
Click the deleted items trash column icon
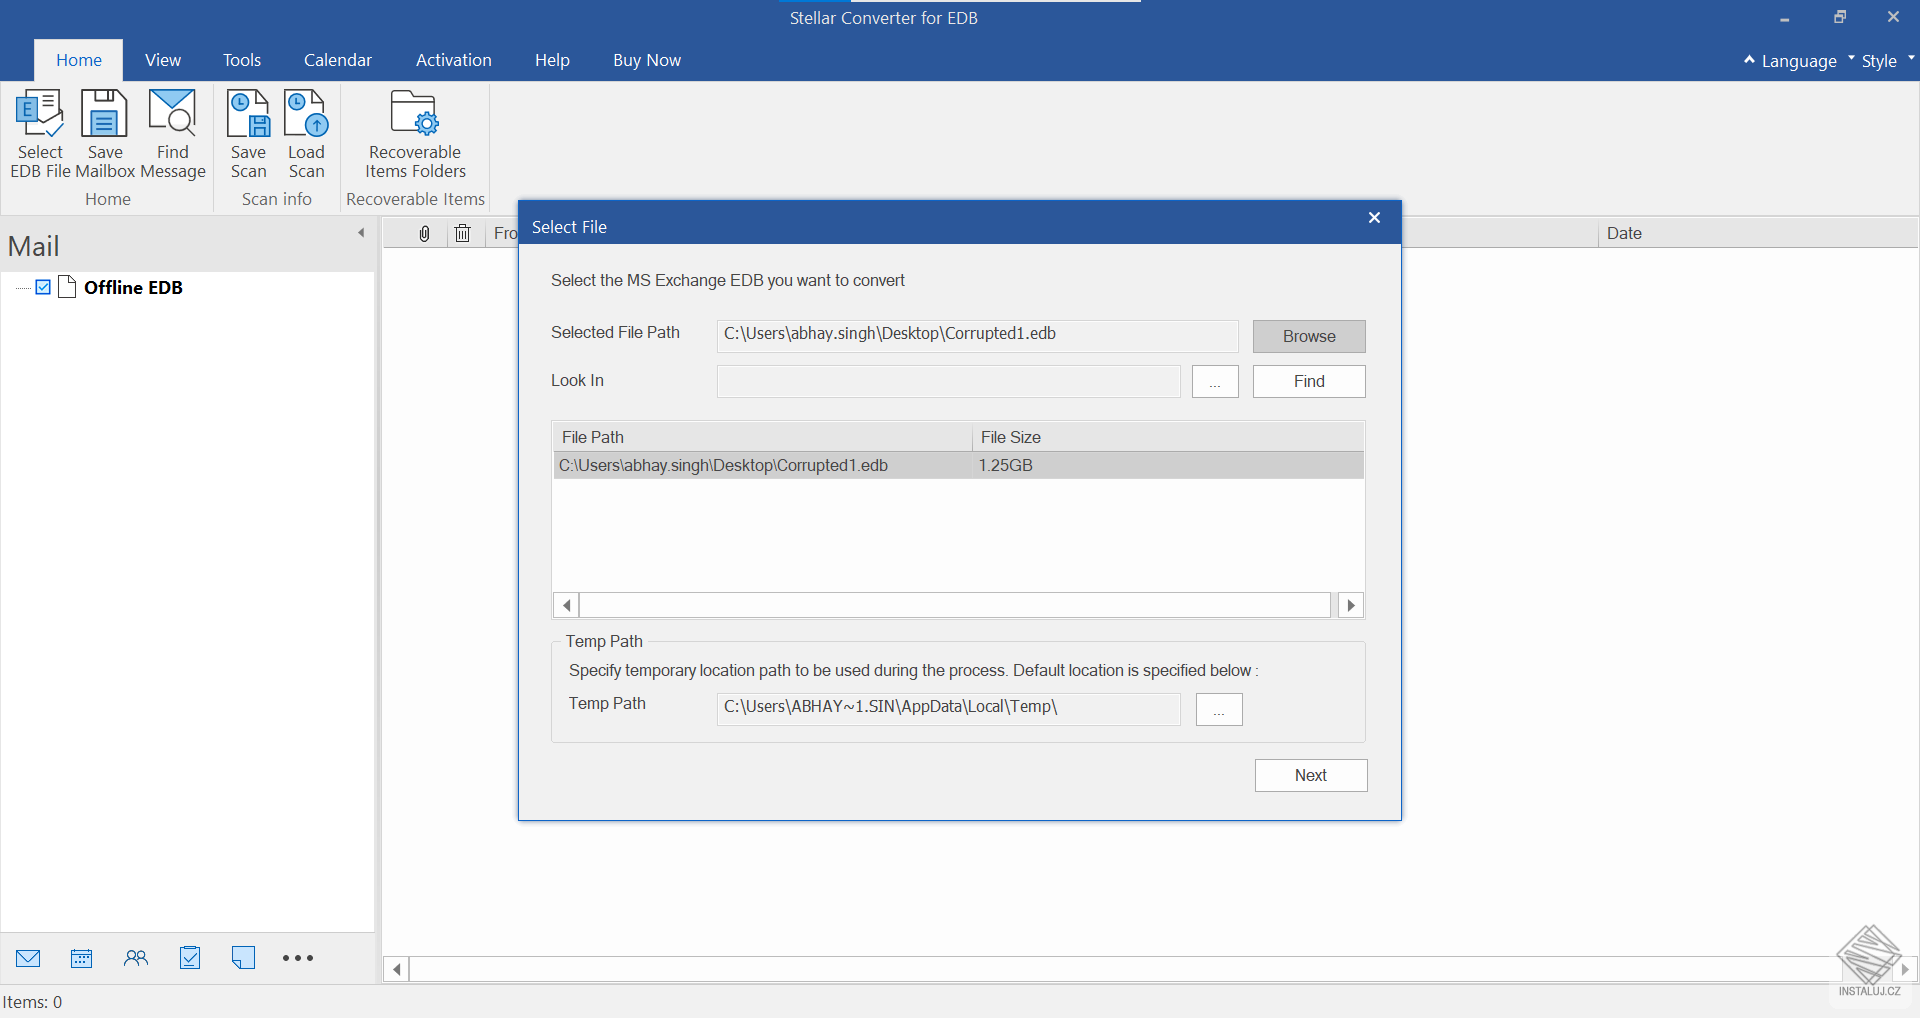click(x=462, y=233)
